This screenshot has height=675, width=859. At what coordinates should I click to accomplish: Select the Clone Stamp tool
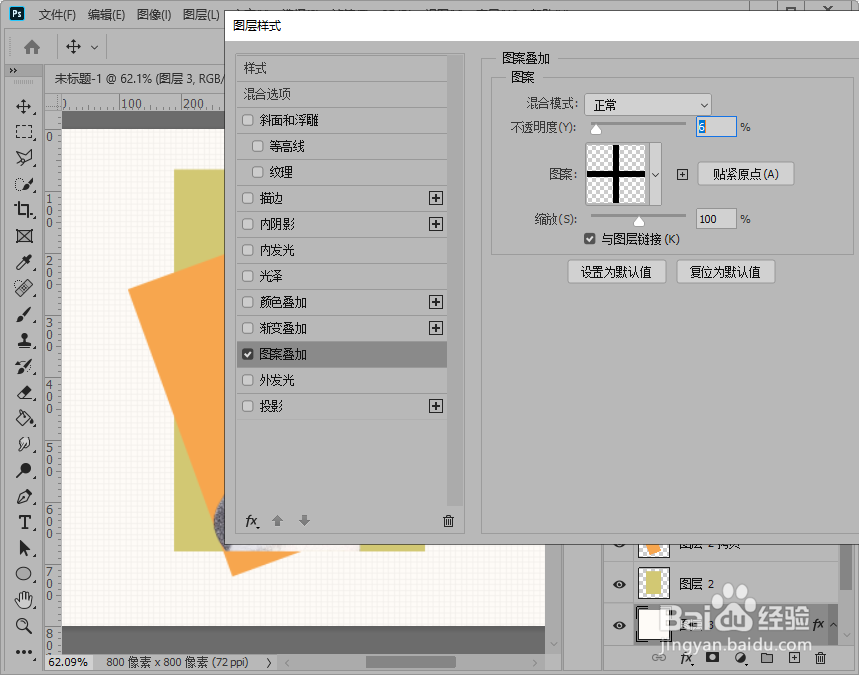24,340
